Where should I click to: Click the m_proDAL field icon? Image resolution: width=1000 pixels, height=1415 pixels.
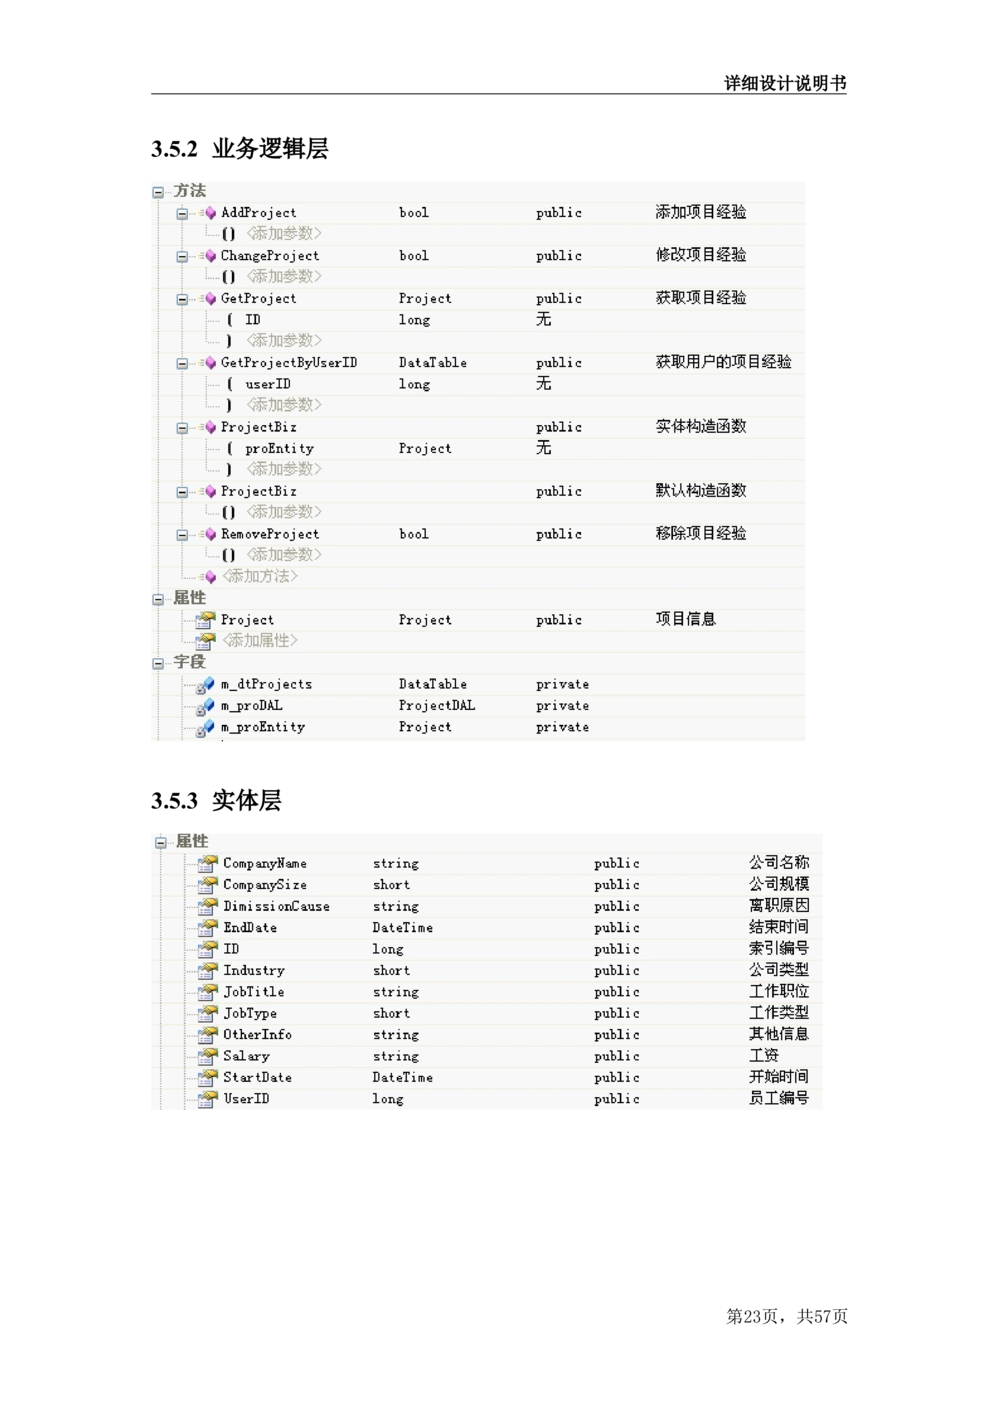point(206,705)
